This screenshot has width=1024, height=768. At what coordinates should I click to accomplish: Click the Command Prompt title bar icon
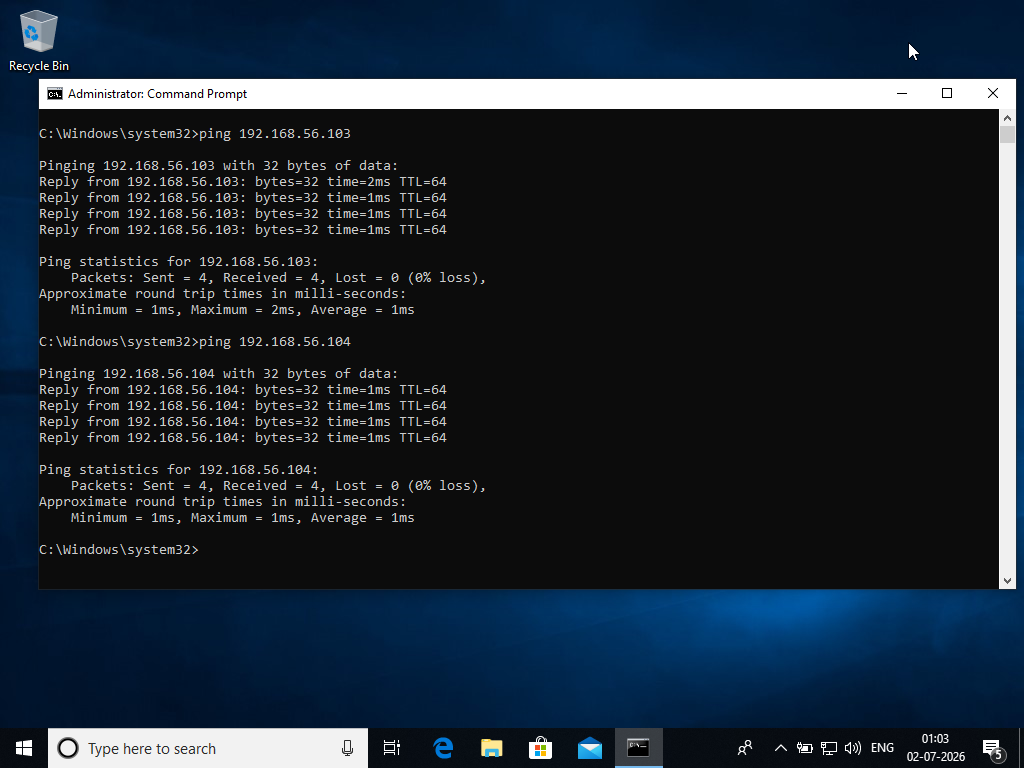point(55,94)
